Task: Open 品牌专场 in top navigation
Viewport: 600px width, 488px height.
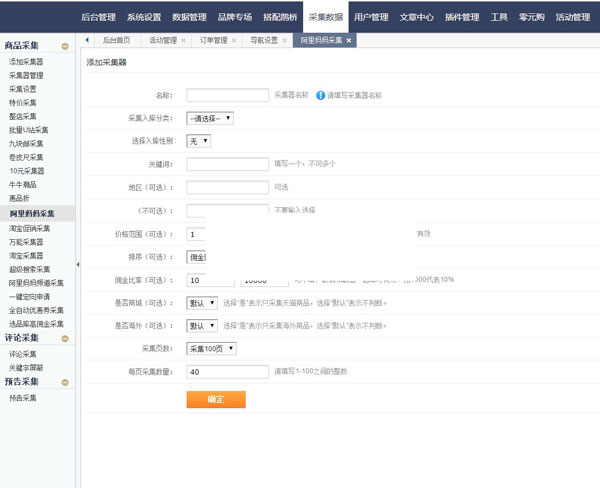Action: pos(235,17)
